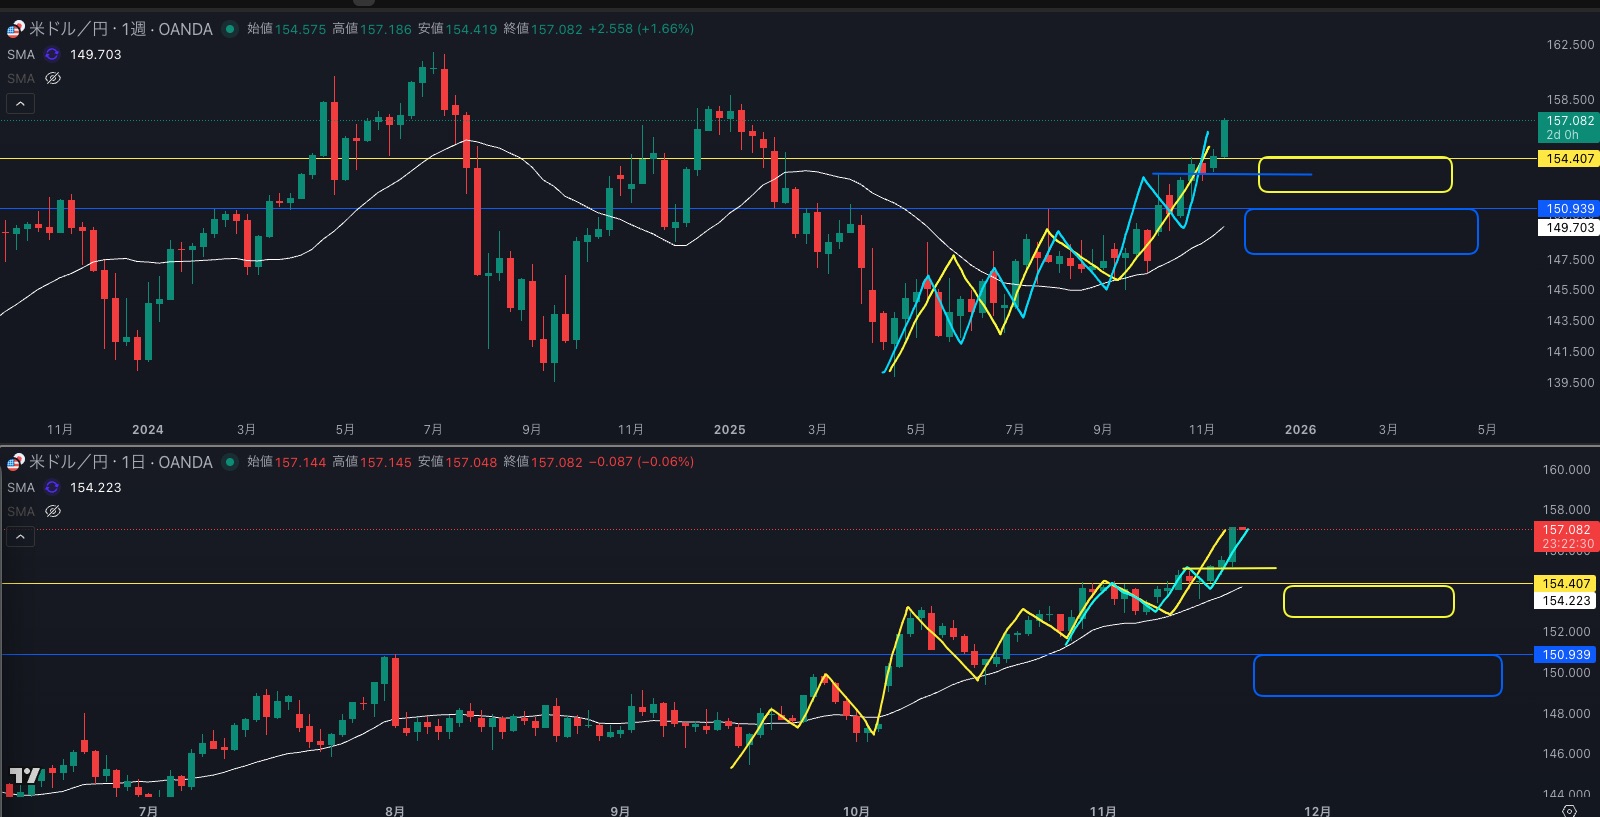Show the hidden SMA indicator on daily chart

[53, 511]
